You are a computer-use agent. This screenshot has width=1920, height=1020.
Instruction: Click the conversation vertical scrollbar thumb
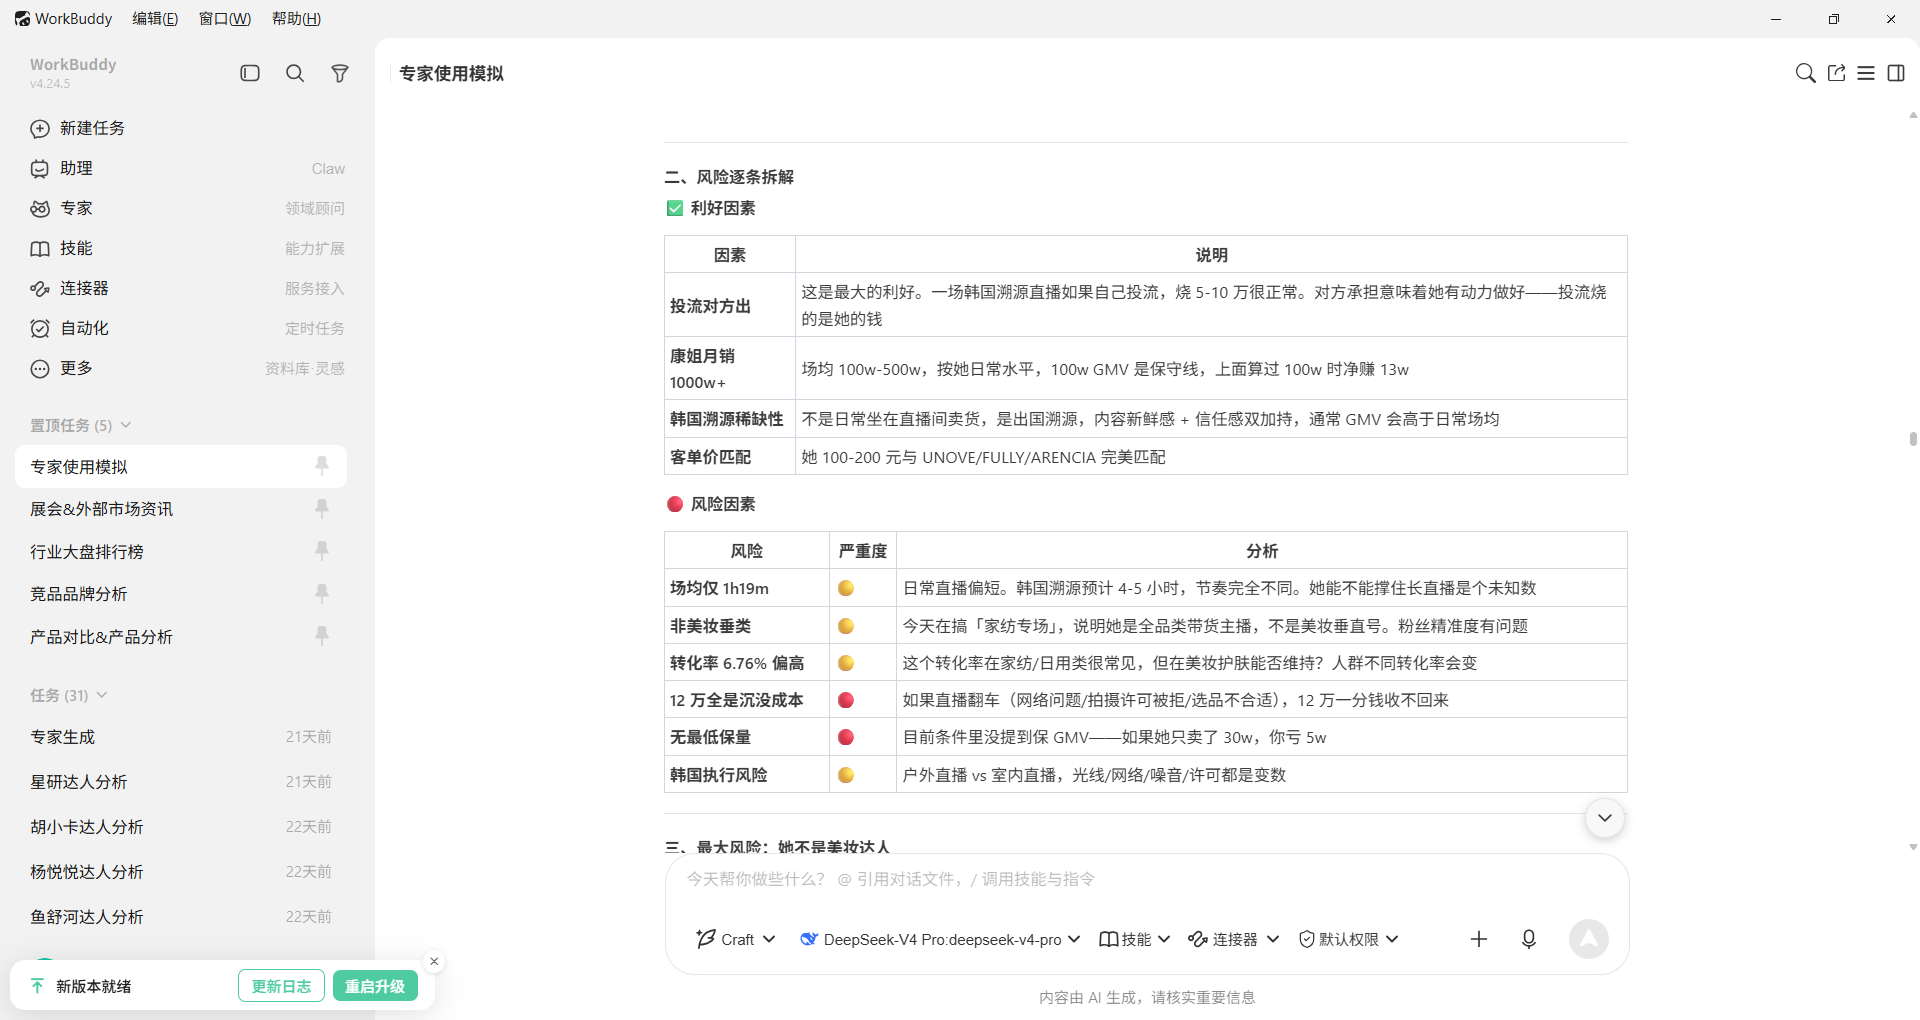point(1913,439)
